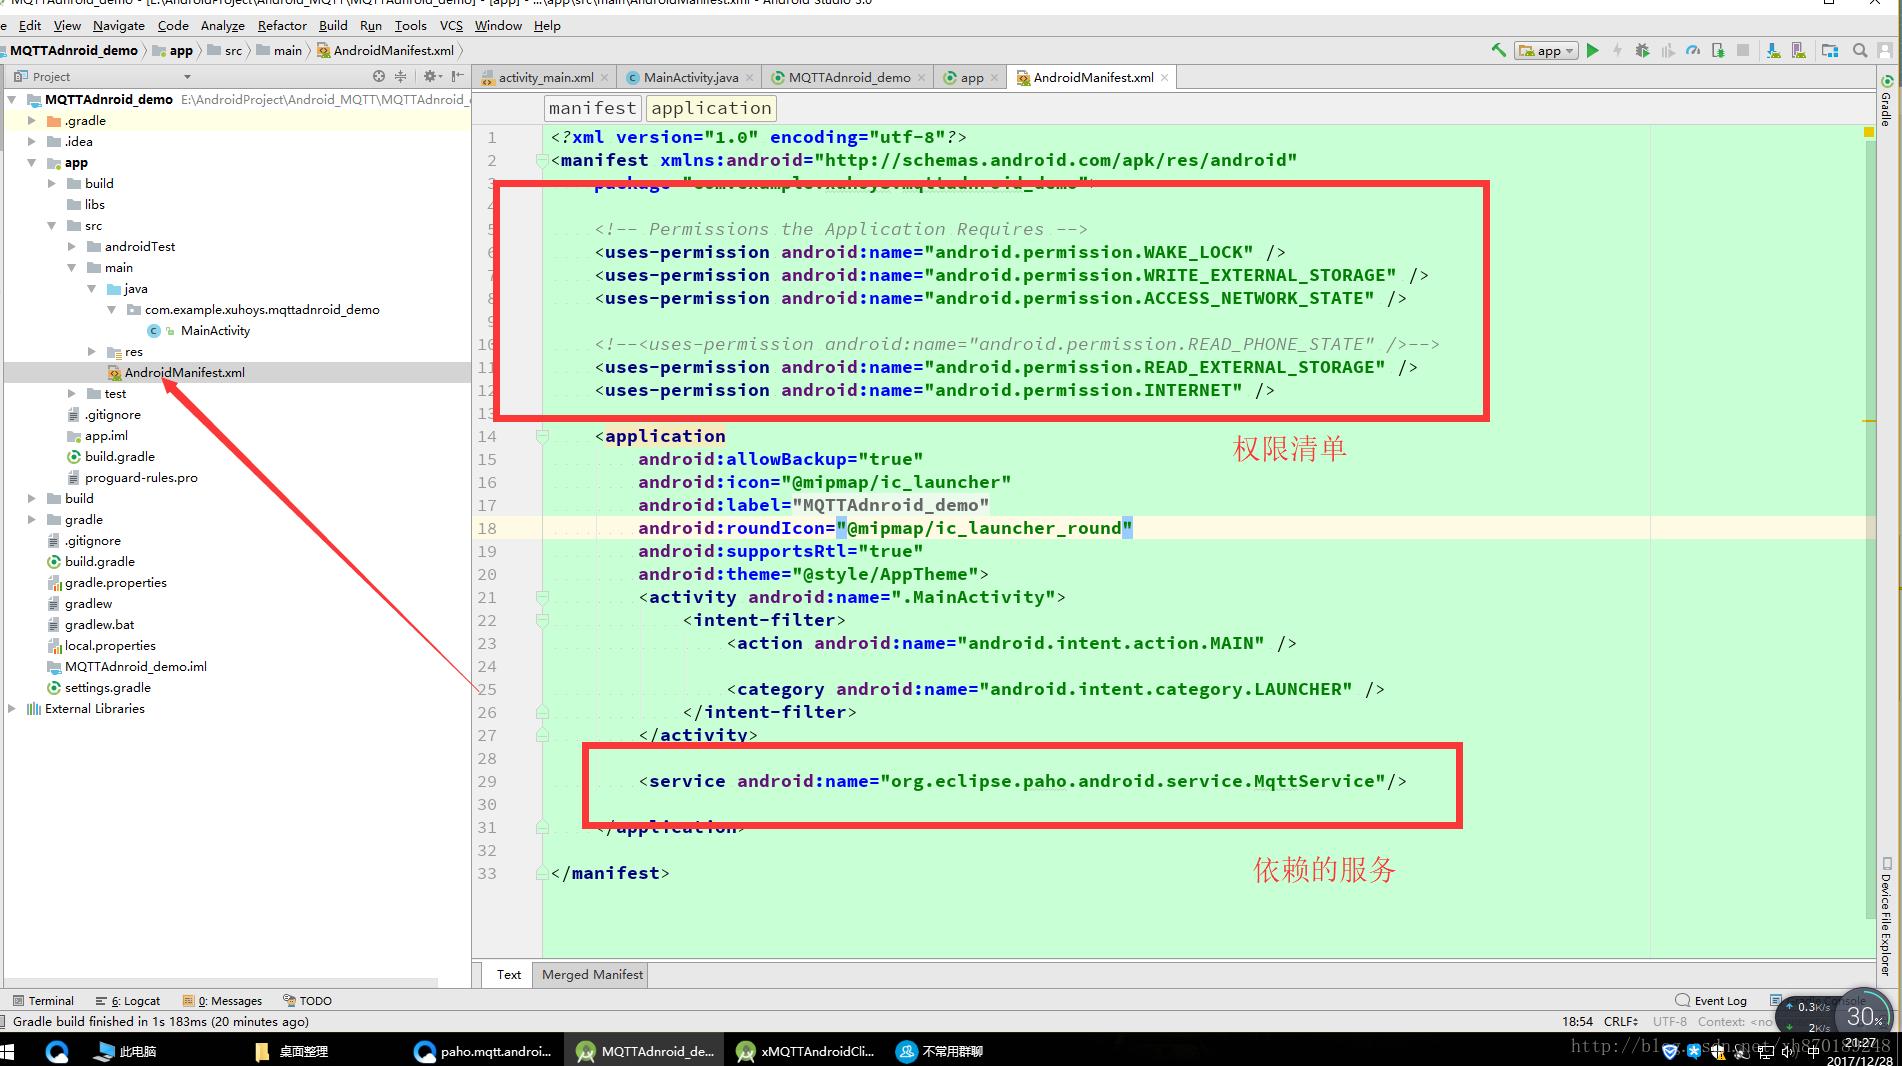1902x1066 pixels.
Task: Expand the androidTest folder
Action: [72, 246]
